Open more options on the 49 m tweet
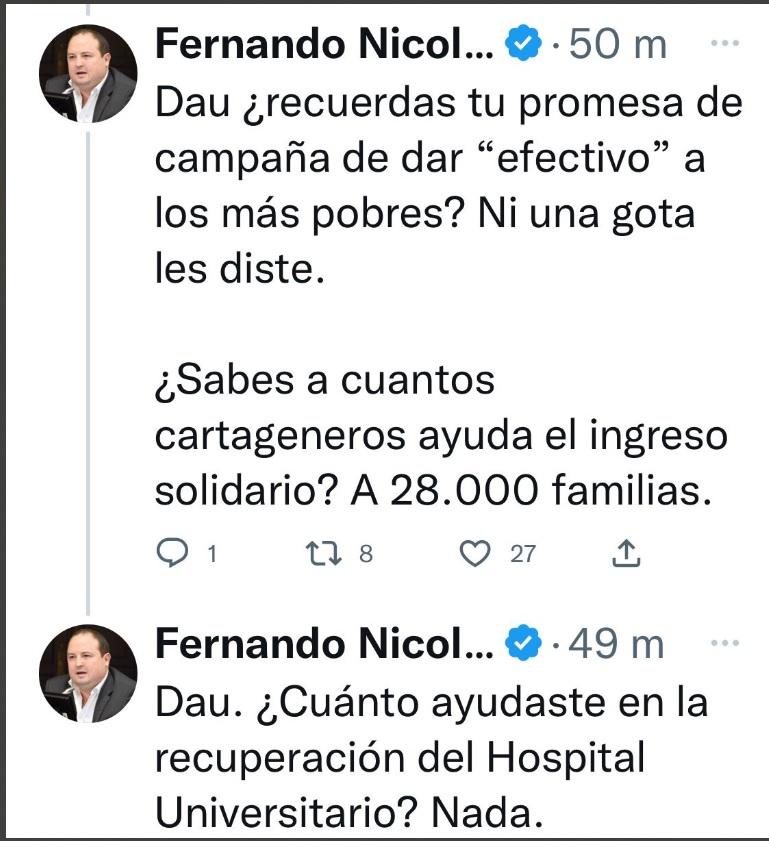 (x=723, y=643)
